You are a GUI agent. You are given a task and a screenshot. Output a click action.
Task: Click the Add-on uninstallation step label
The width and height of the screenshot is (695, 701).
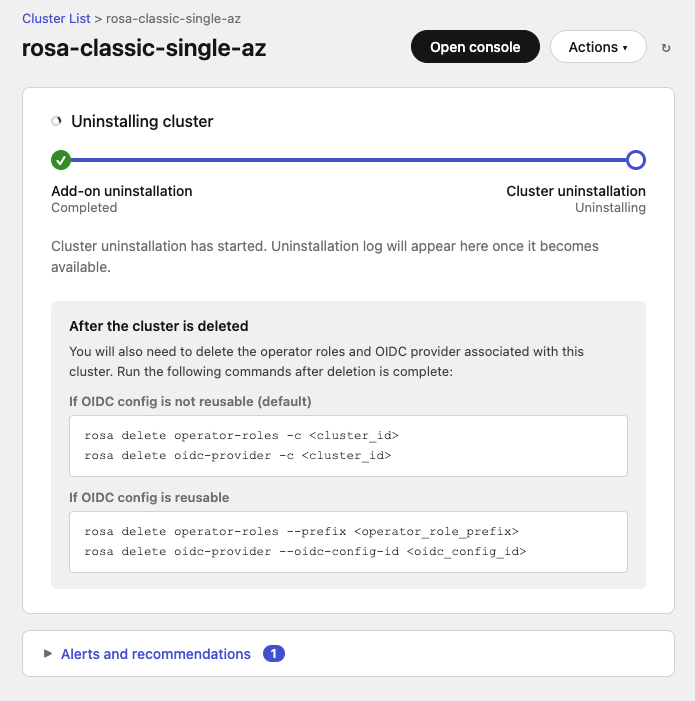coord(122,191)
